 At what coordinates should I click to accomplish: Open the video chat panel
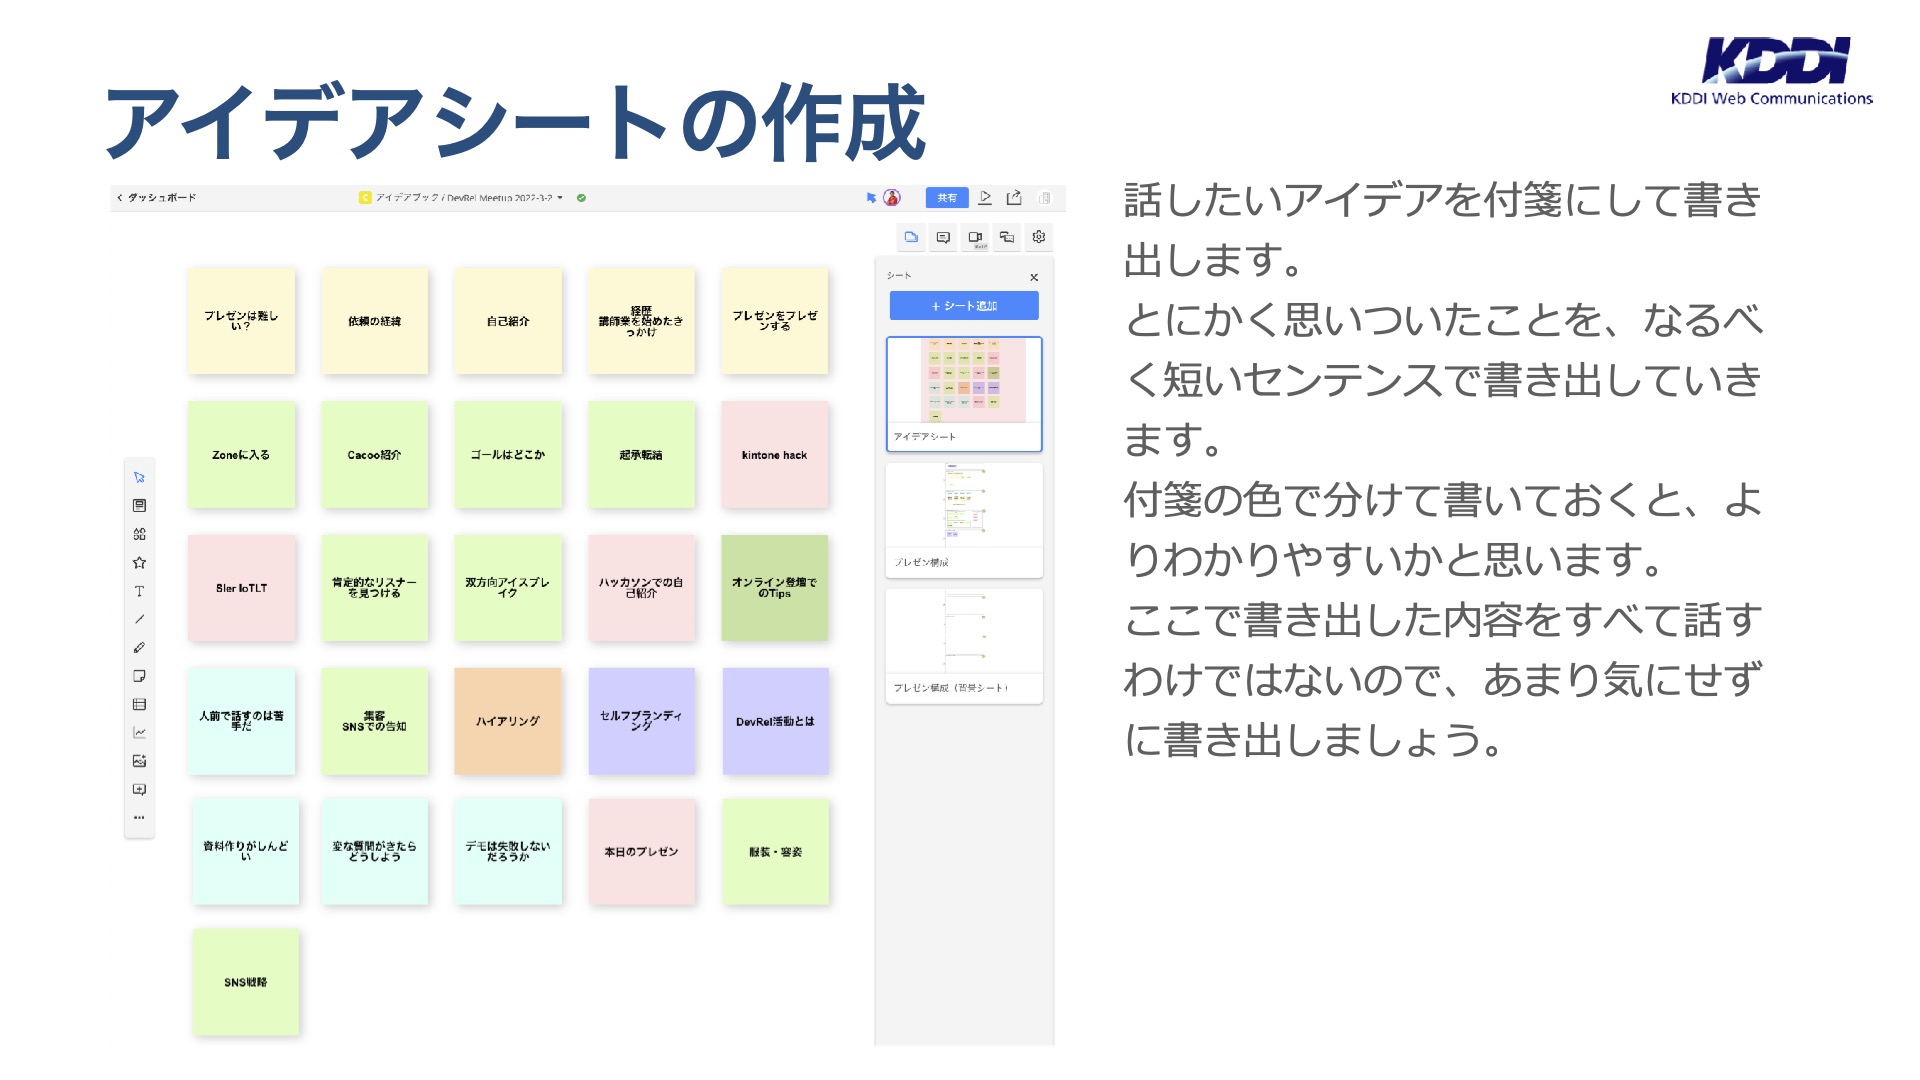point(975,237)
